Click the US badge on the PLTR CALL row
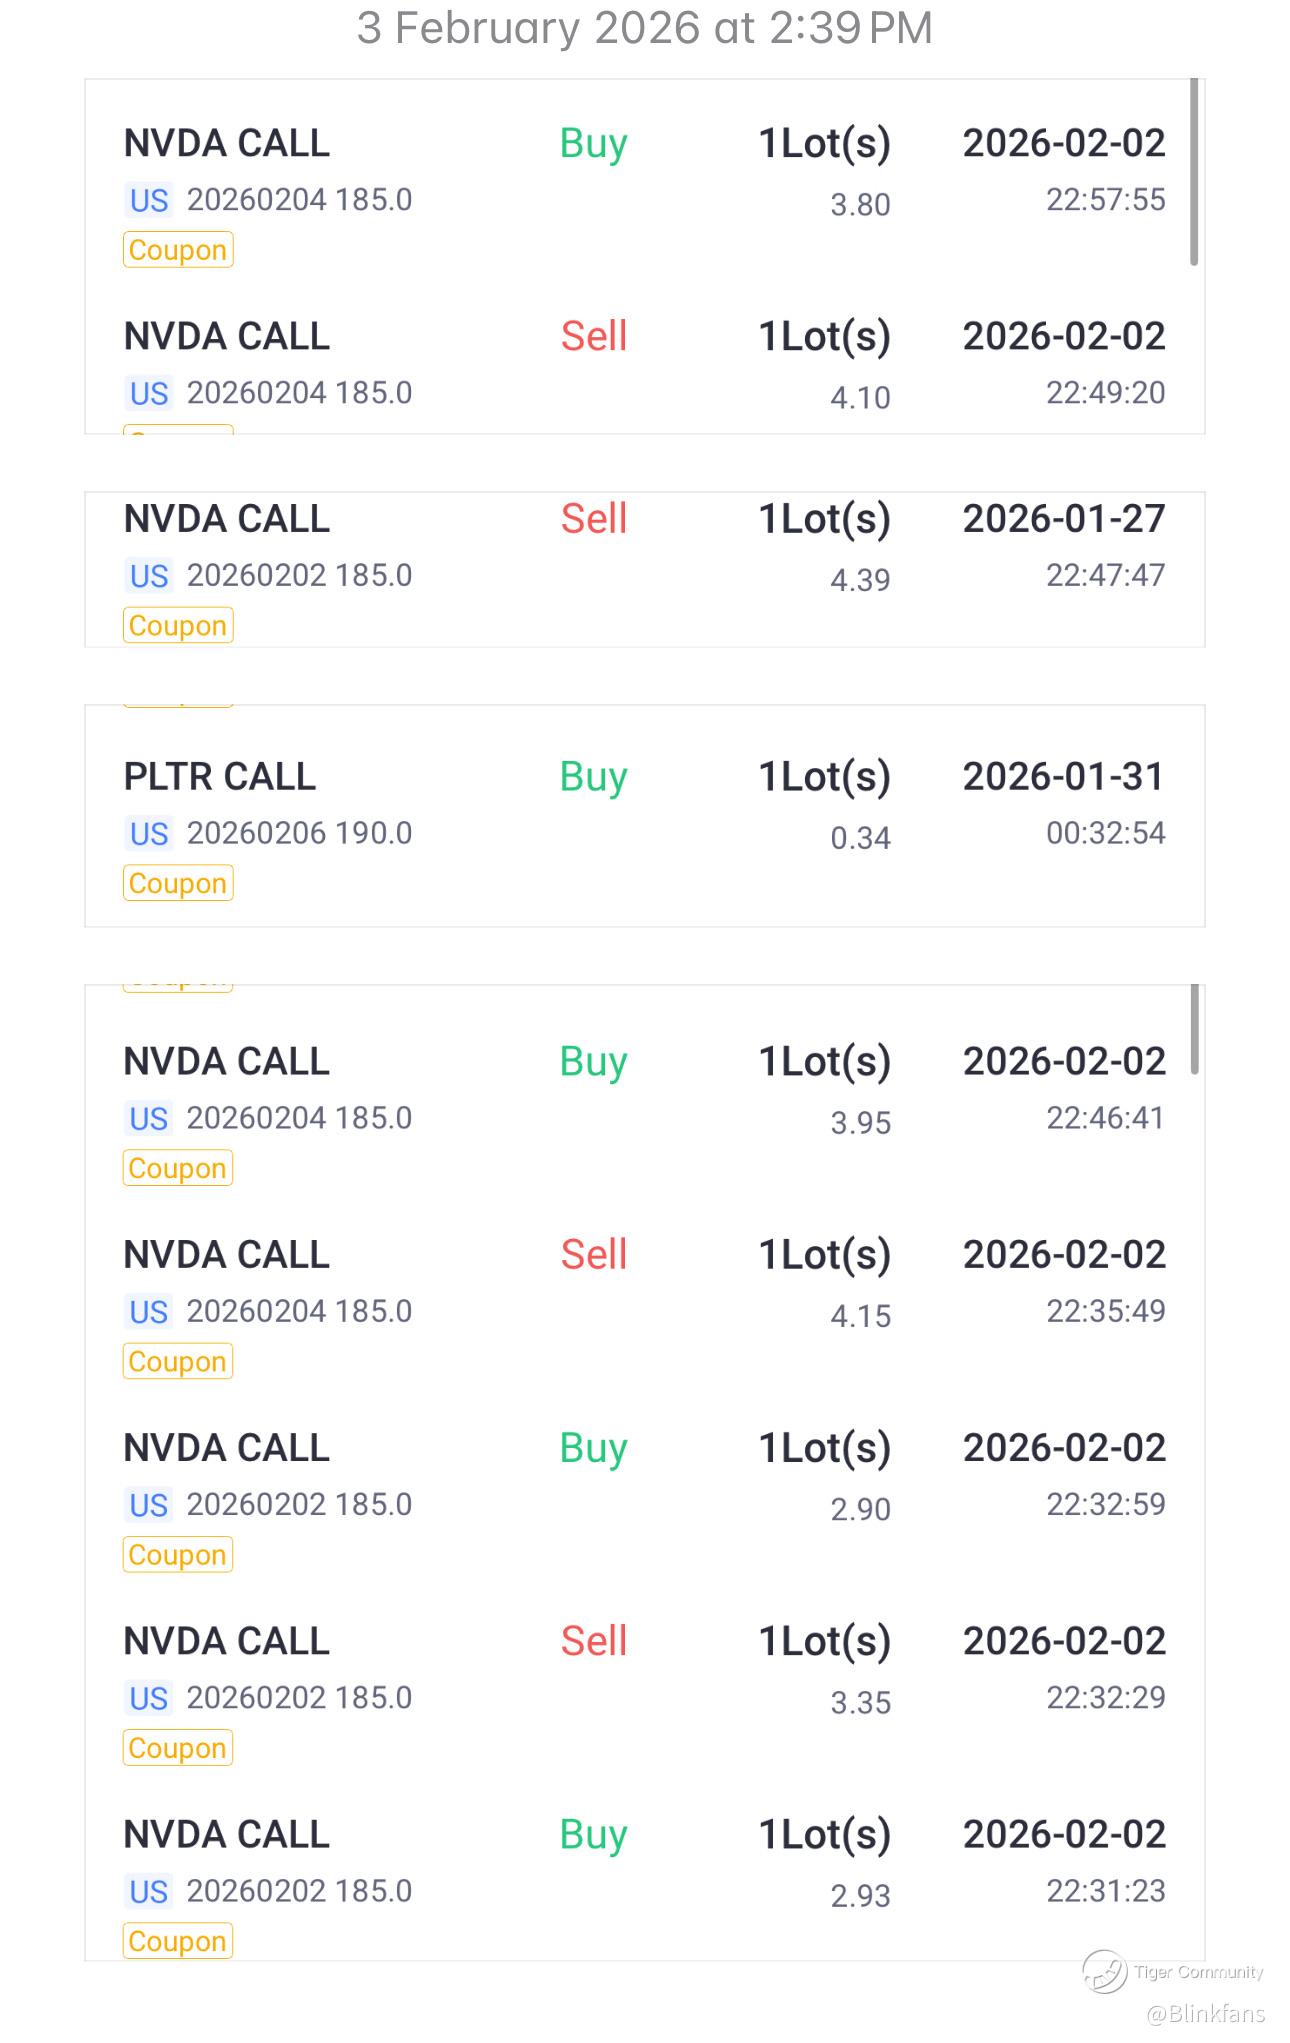This screenshot has height=2043, width=1290. [x=149, y=833]
